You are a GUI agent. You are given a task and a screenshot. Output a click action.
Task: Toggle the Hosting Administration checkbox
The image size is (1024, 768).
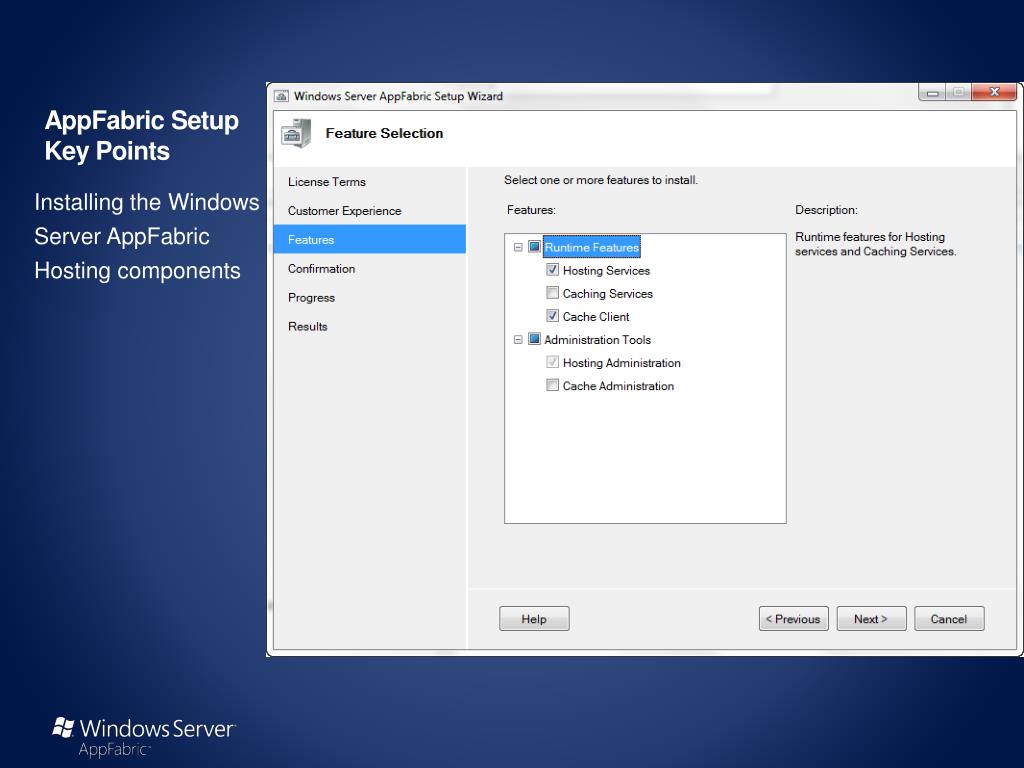pos(552,362)
